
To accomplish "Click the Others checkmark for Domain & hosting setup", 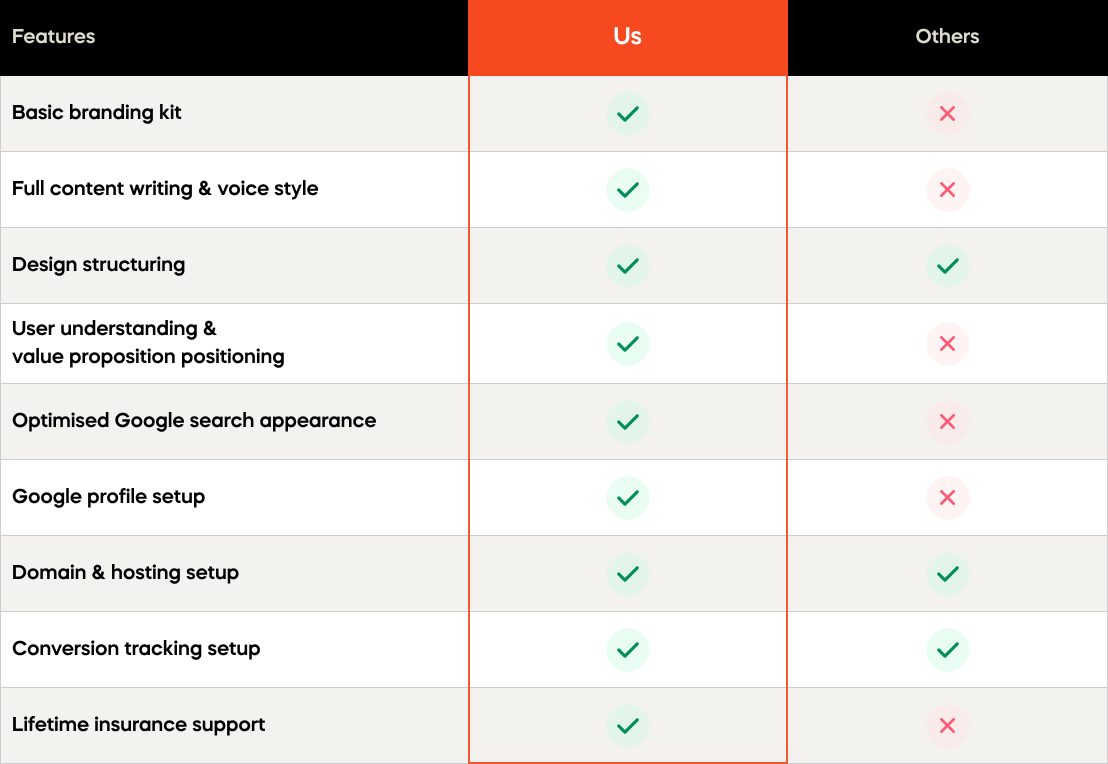I will [x=947, y=574].
